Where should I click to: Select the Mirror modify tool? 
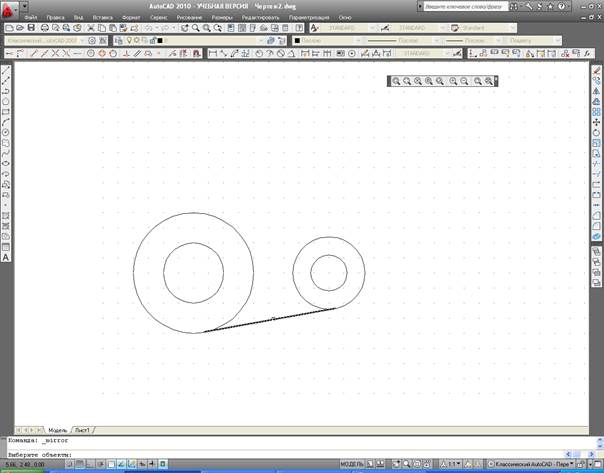(596, 91)
